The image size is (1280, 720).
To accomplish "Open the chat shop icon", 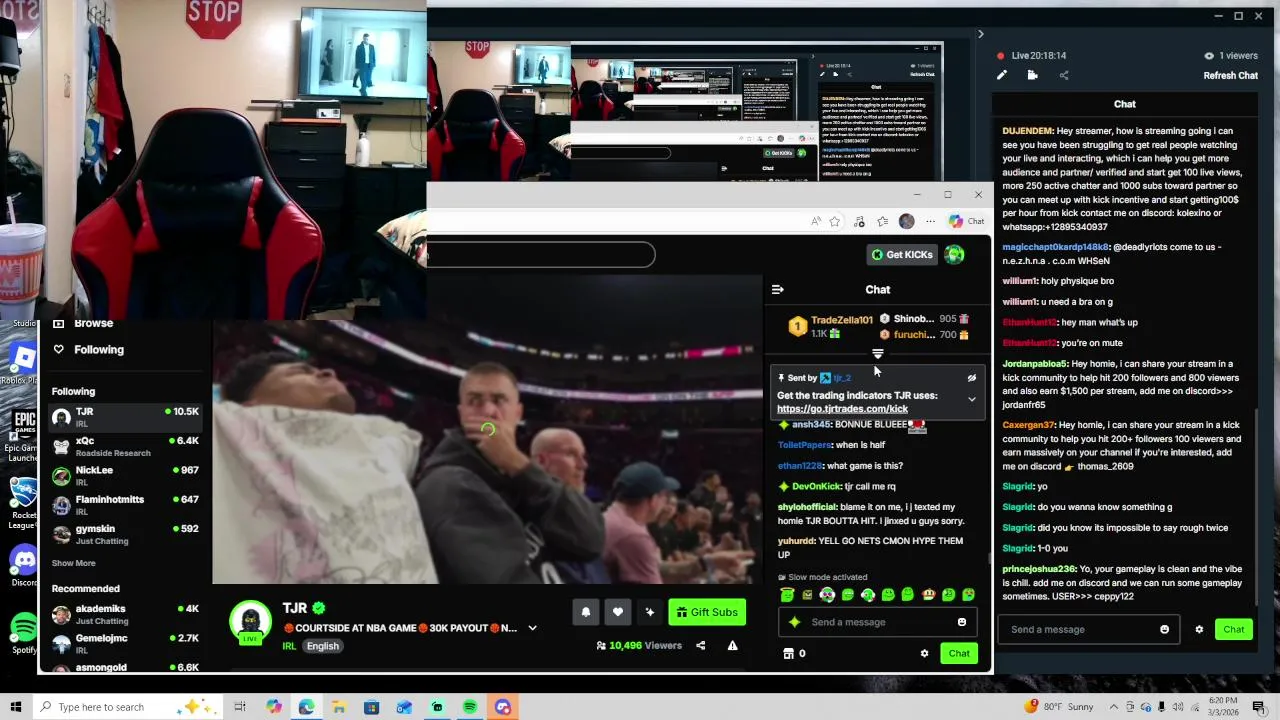I will pyautogui.click(x=788, y=654).
